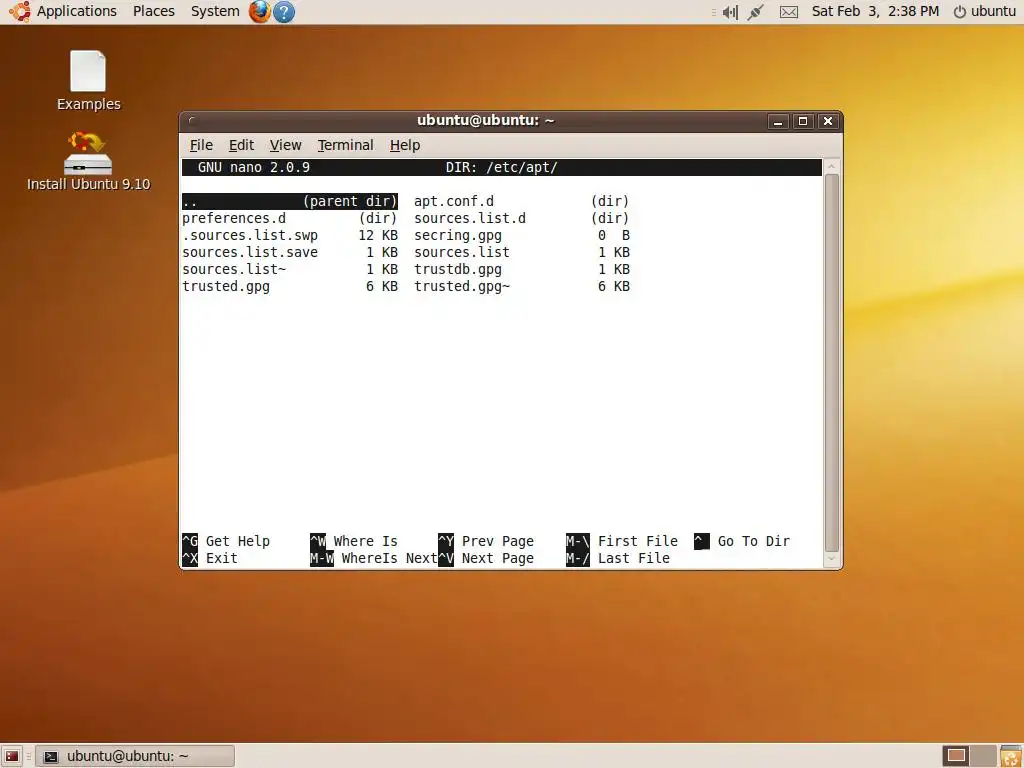Select the 'secring.gpg' file entry
This screenshot has height=768, width=1024.
click(522, 235)
